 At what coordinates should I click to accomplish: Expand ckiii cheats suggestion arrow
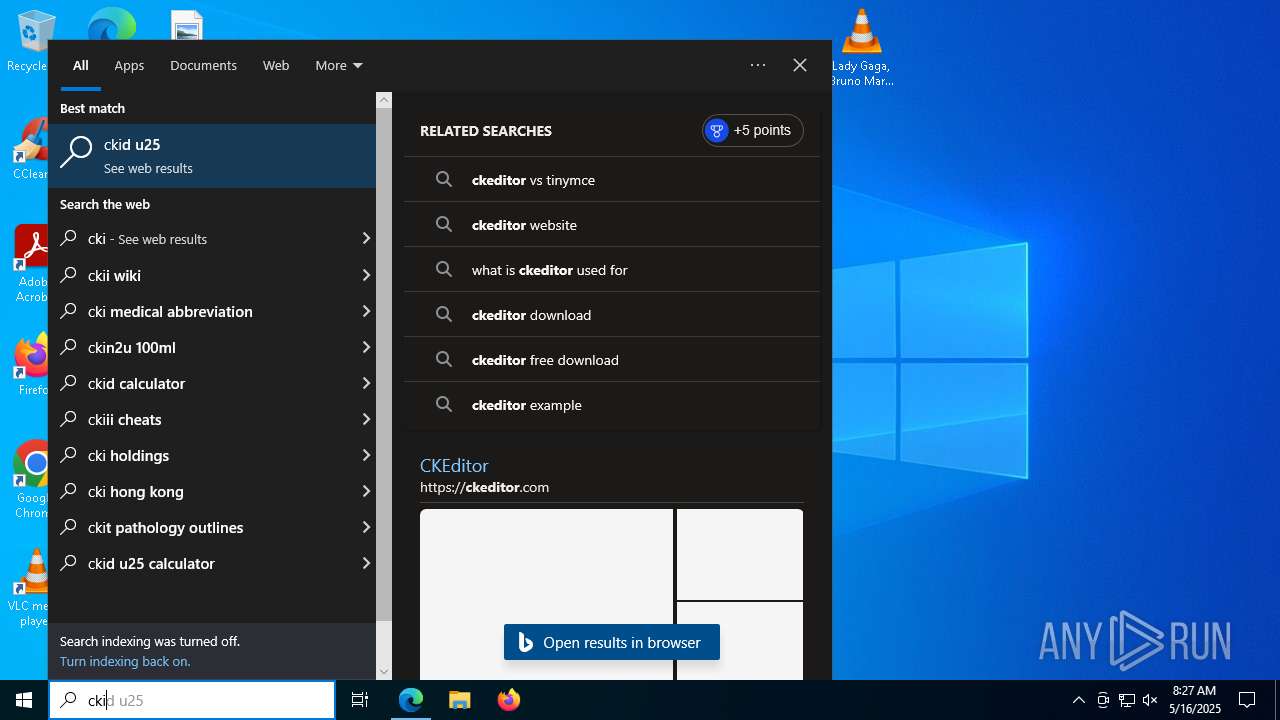(x=365, y=419)
